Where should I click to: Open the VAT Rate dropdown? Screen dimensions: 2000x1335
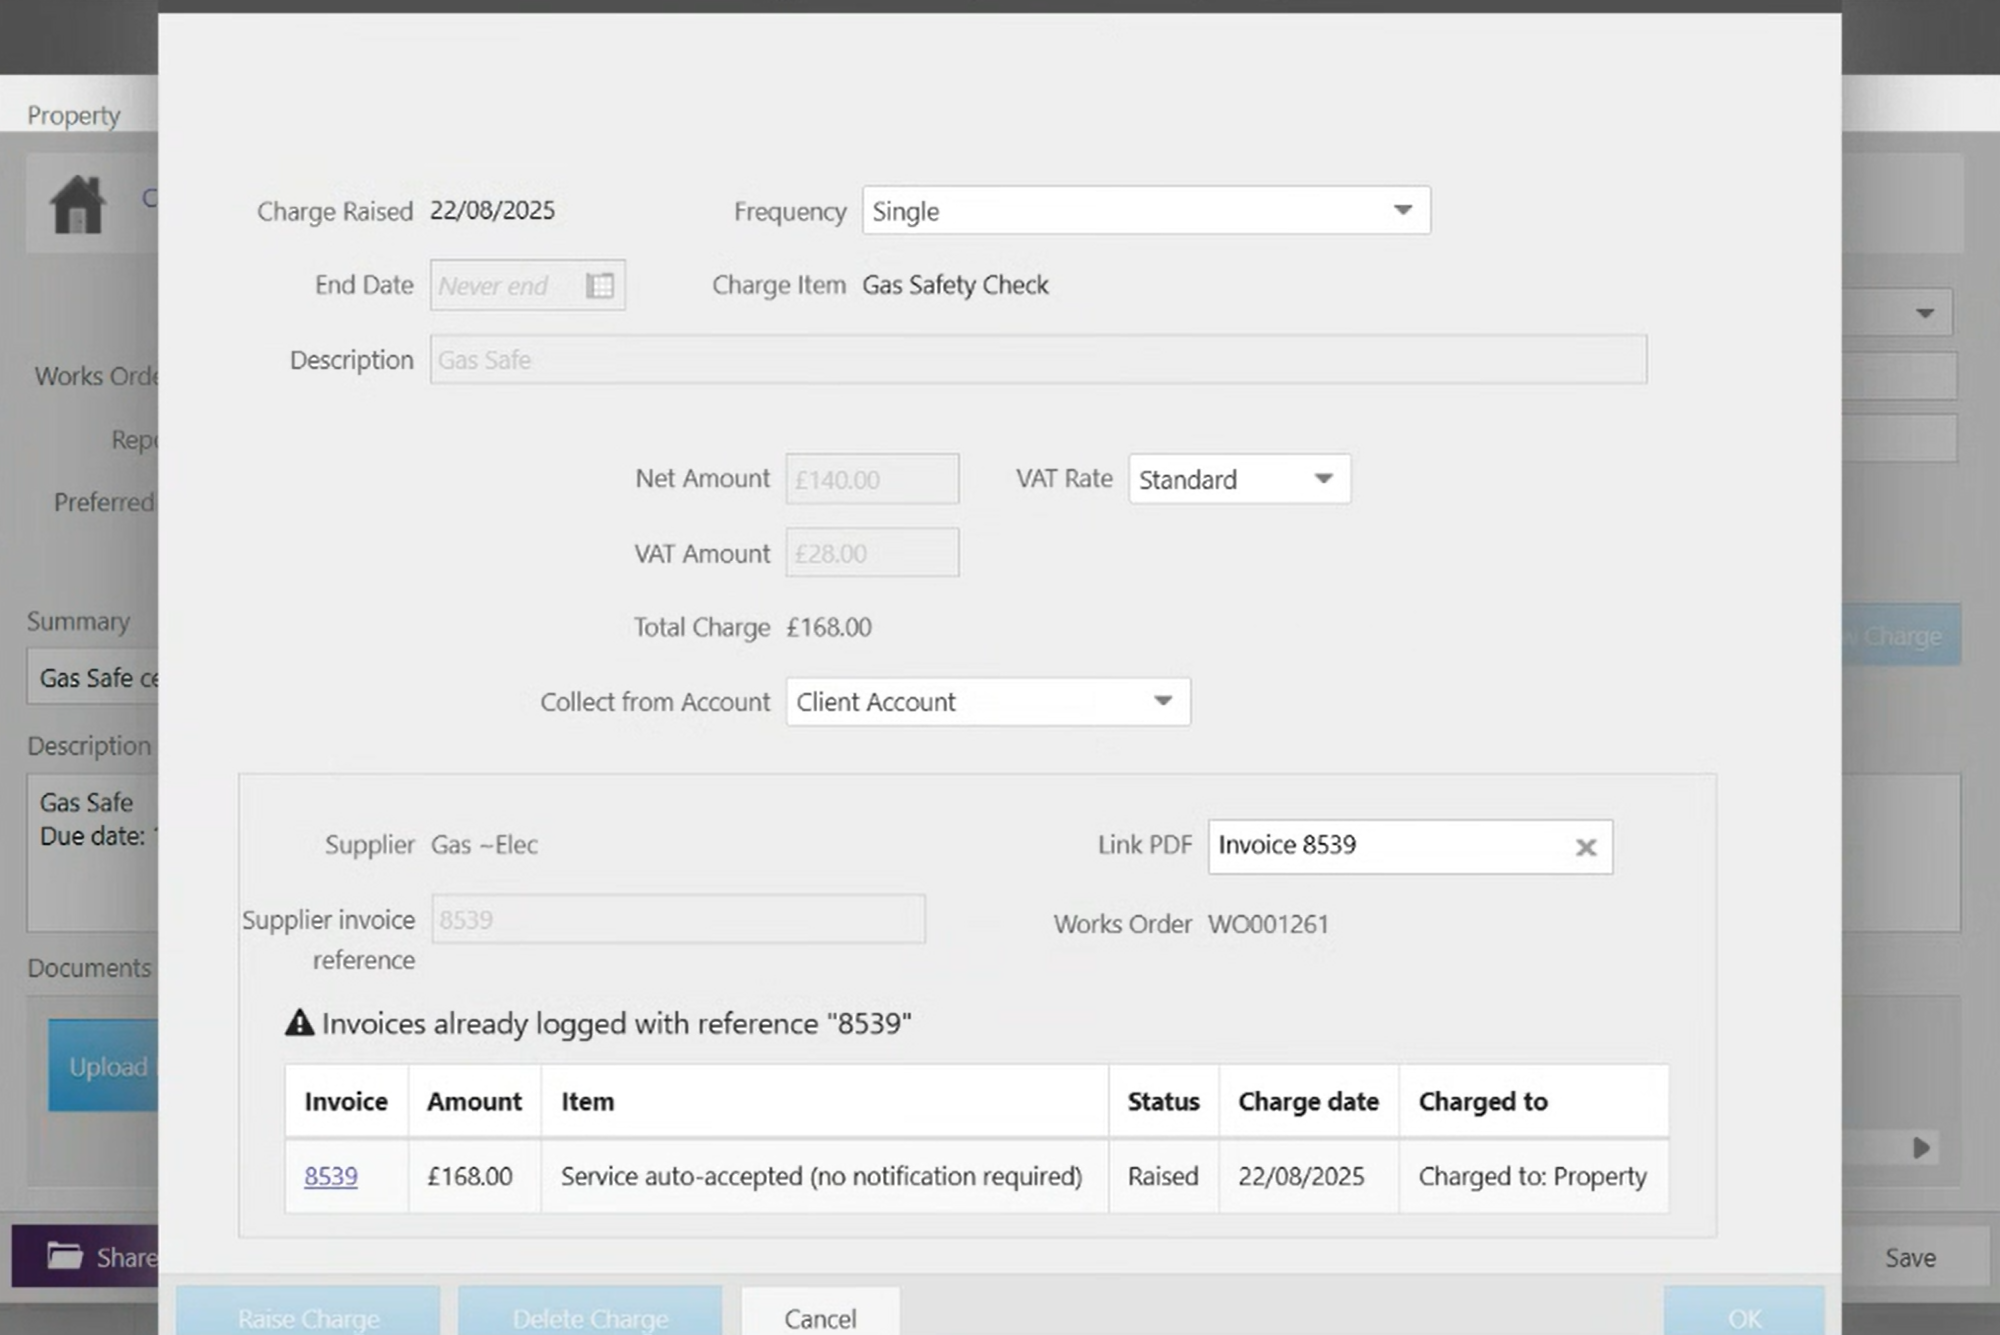pyautogui.click(x=1239, y=479)
